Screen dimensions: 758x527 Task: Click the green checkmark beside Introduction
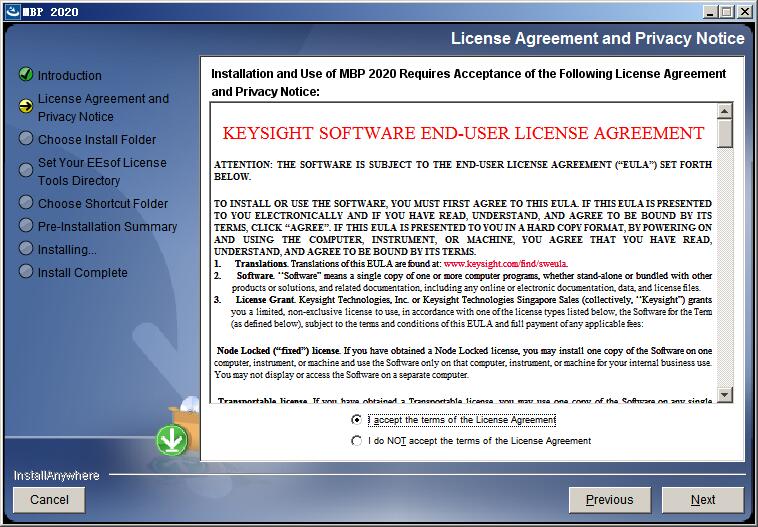point(26,74)
